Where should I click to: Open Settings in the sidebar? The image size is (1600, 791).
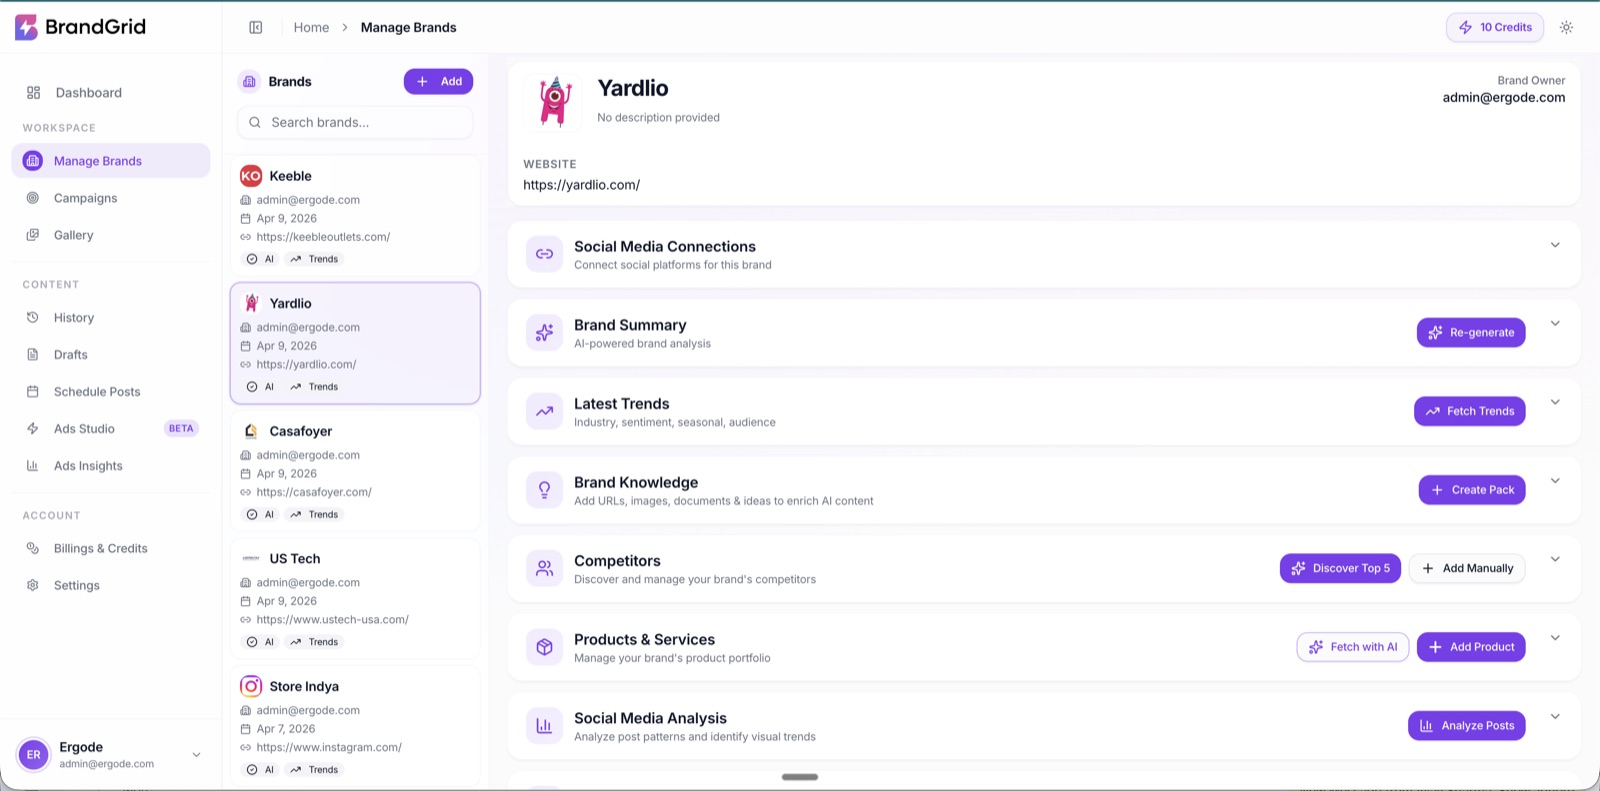[111, 586]
